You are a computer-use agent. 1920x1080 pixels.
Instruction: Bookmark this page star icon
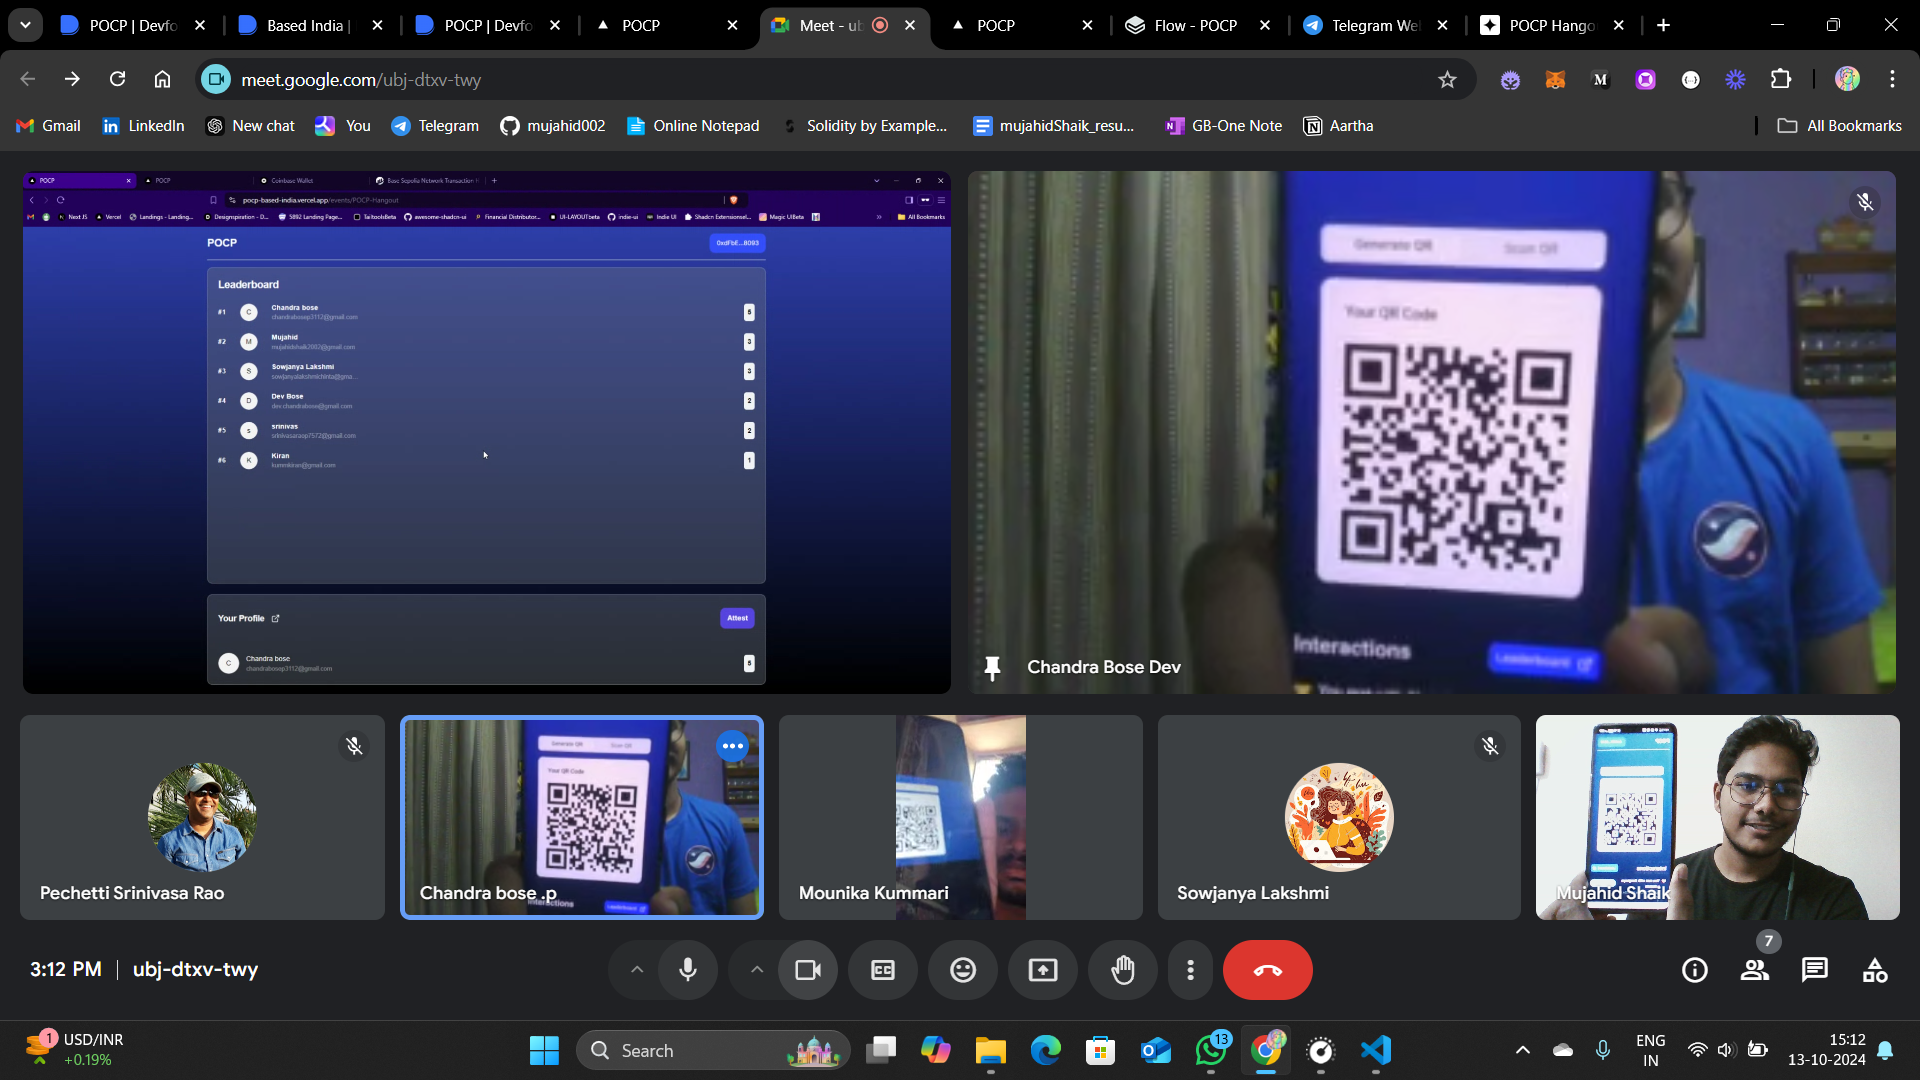(x=1447, y=79)
